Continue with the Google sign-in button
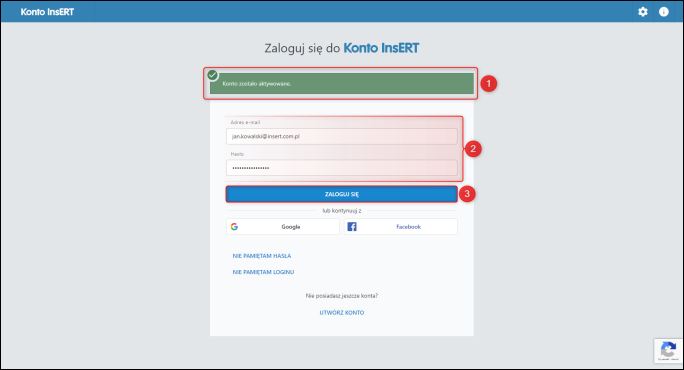 [x=283, y=226]
